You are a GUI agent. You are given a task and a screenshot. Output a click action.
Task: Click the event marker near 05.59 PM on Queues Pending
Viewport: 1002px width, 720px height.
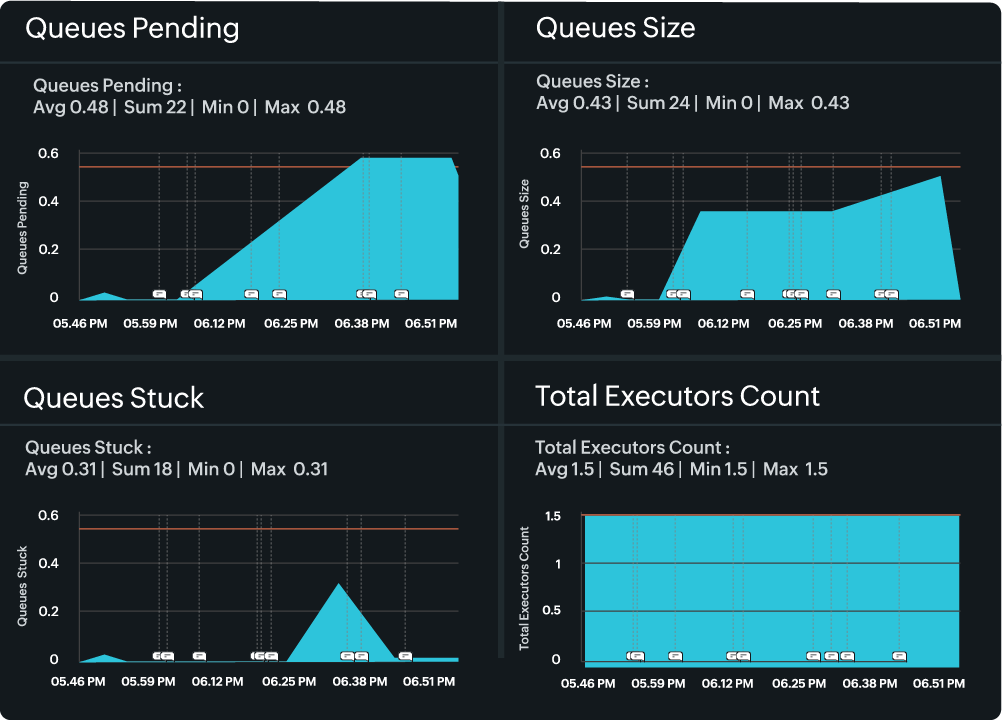pos(158,293)
